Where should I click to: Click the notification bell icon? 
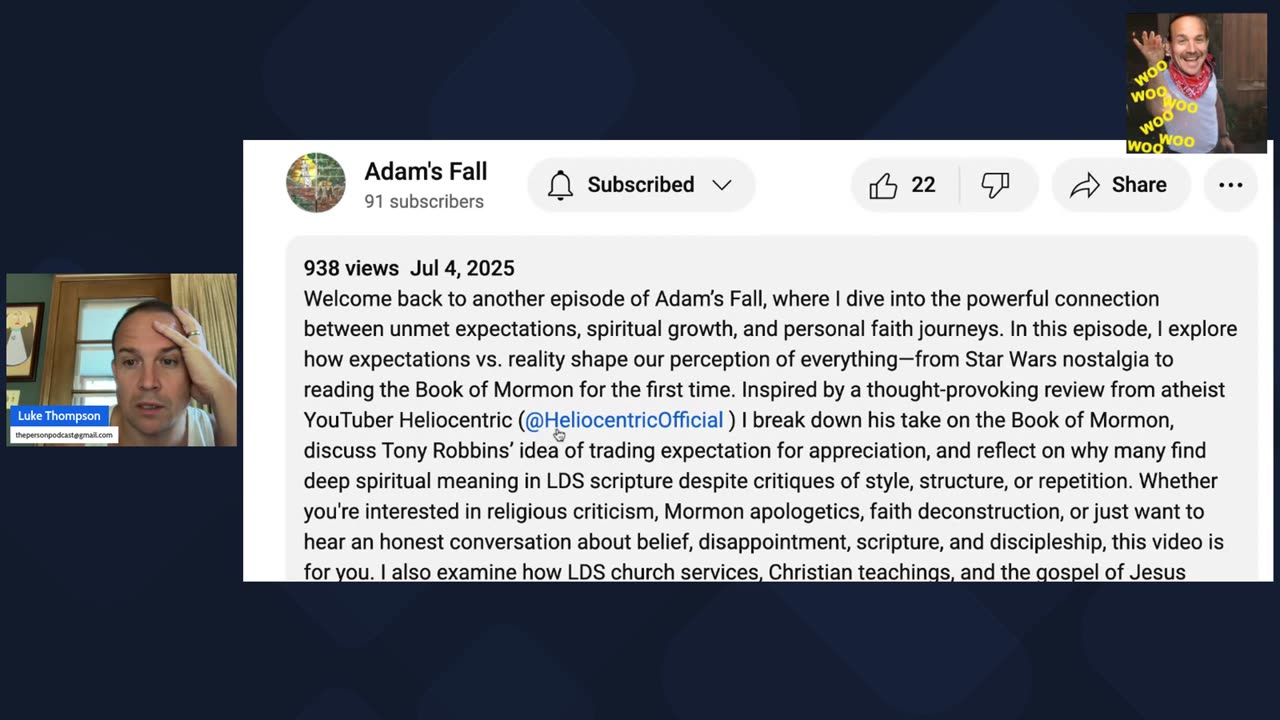tap(560, 185)
